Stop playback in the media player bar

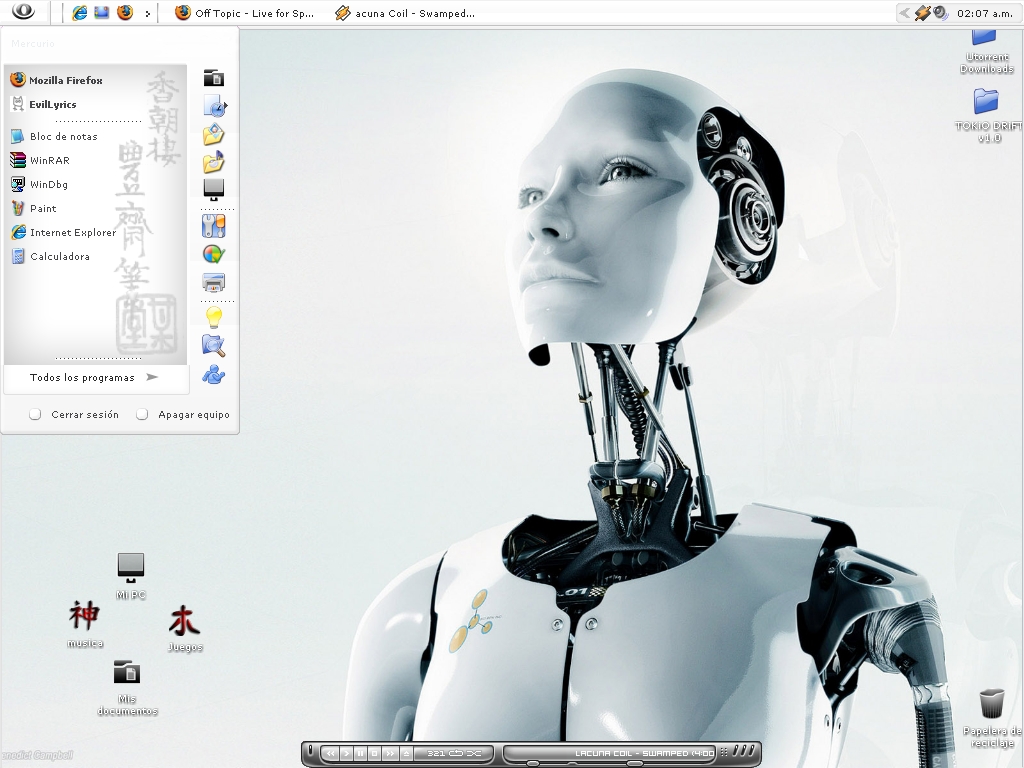375,753
